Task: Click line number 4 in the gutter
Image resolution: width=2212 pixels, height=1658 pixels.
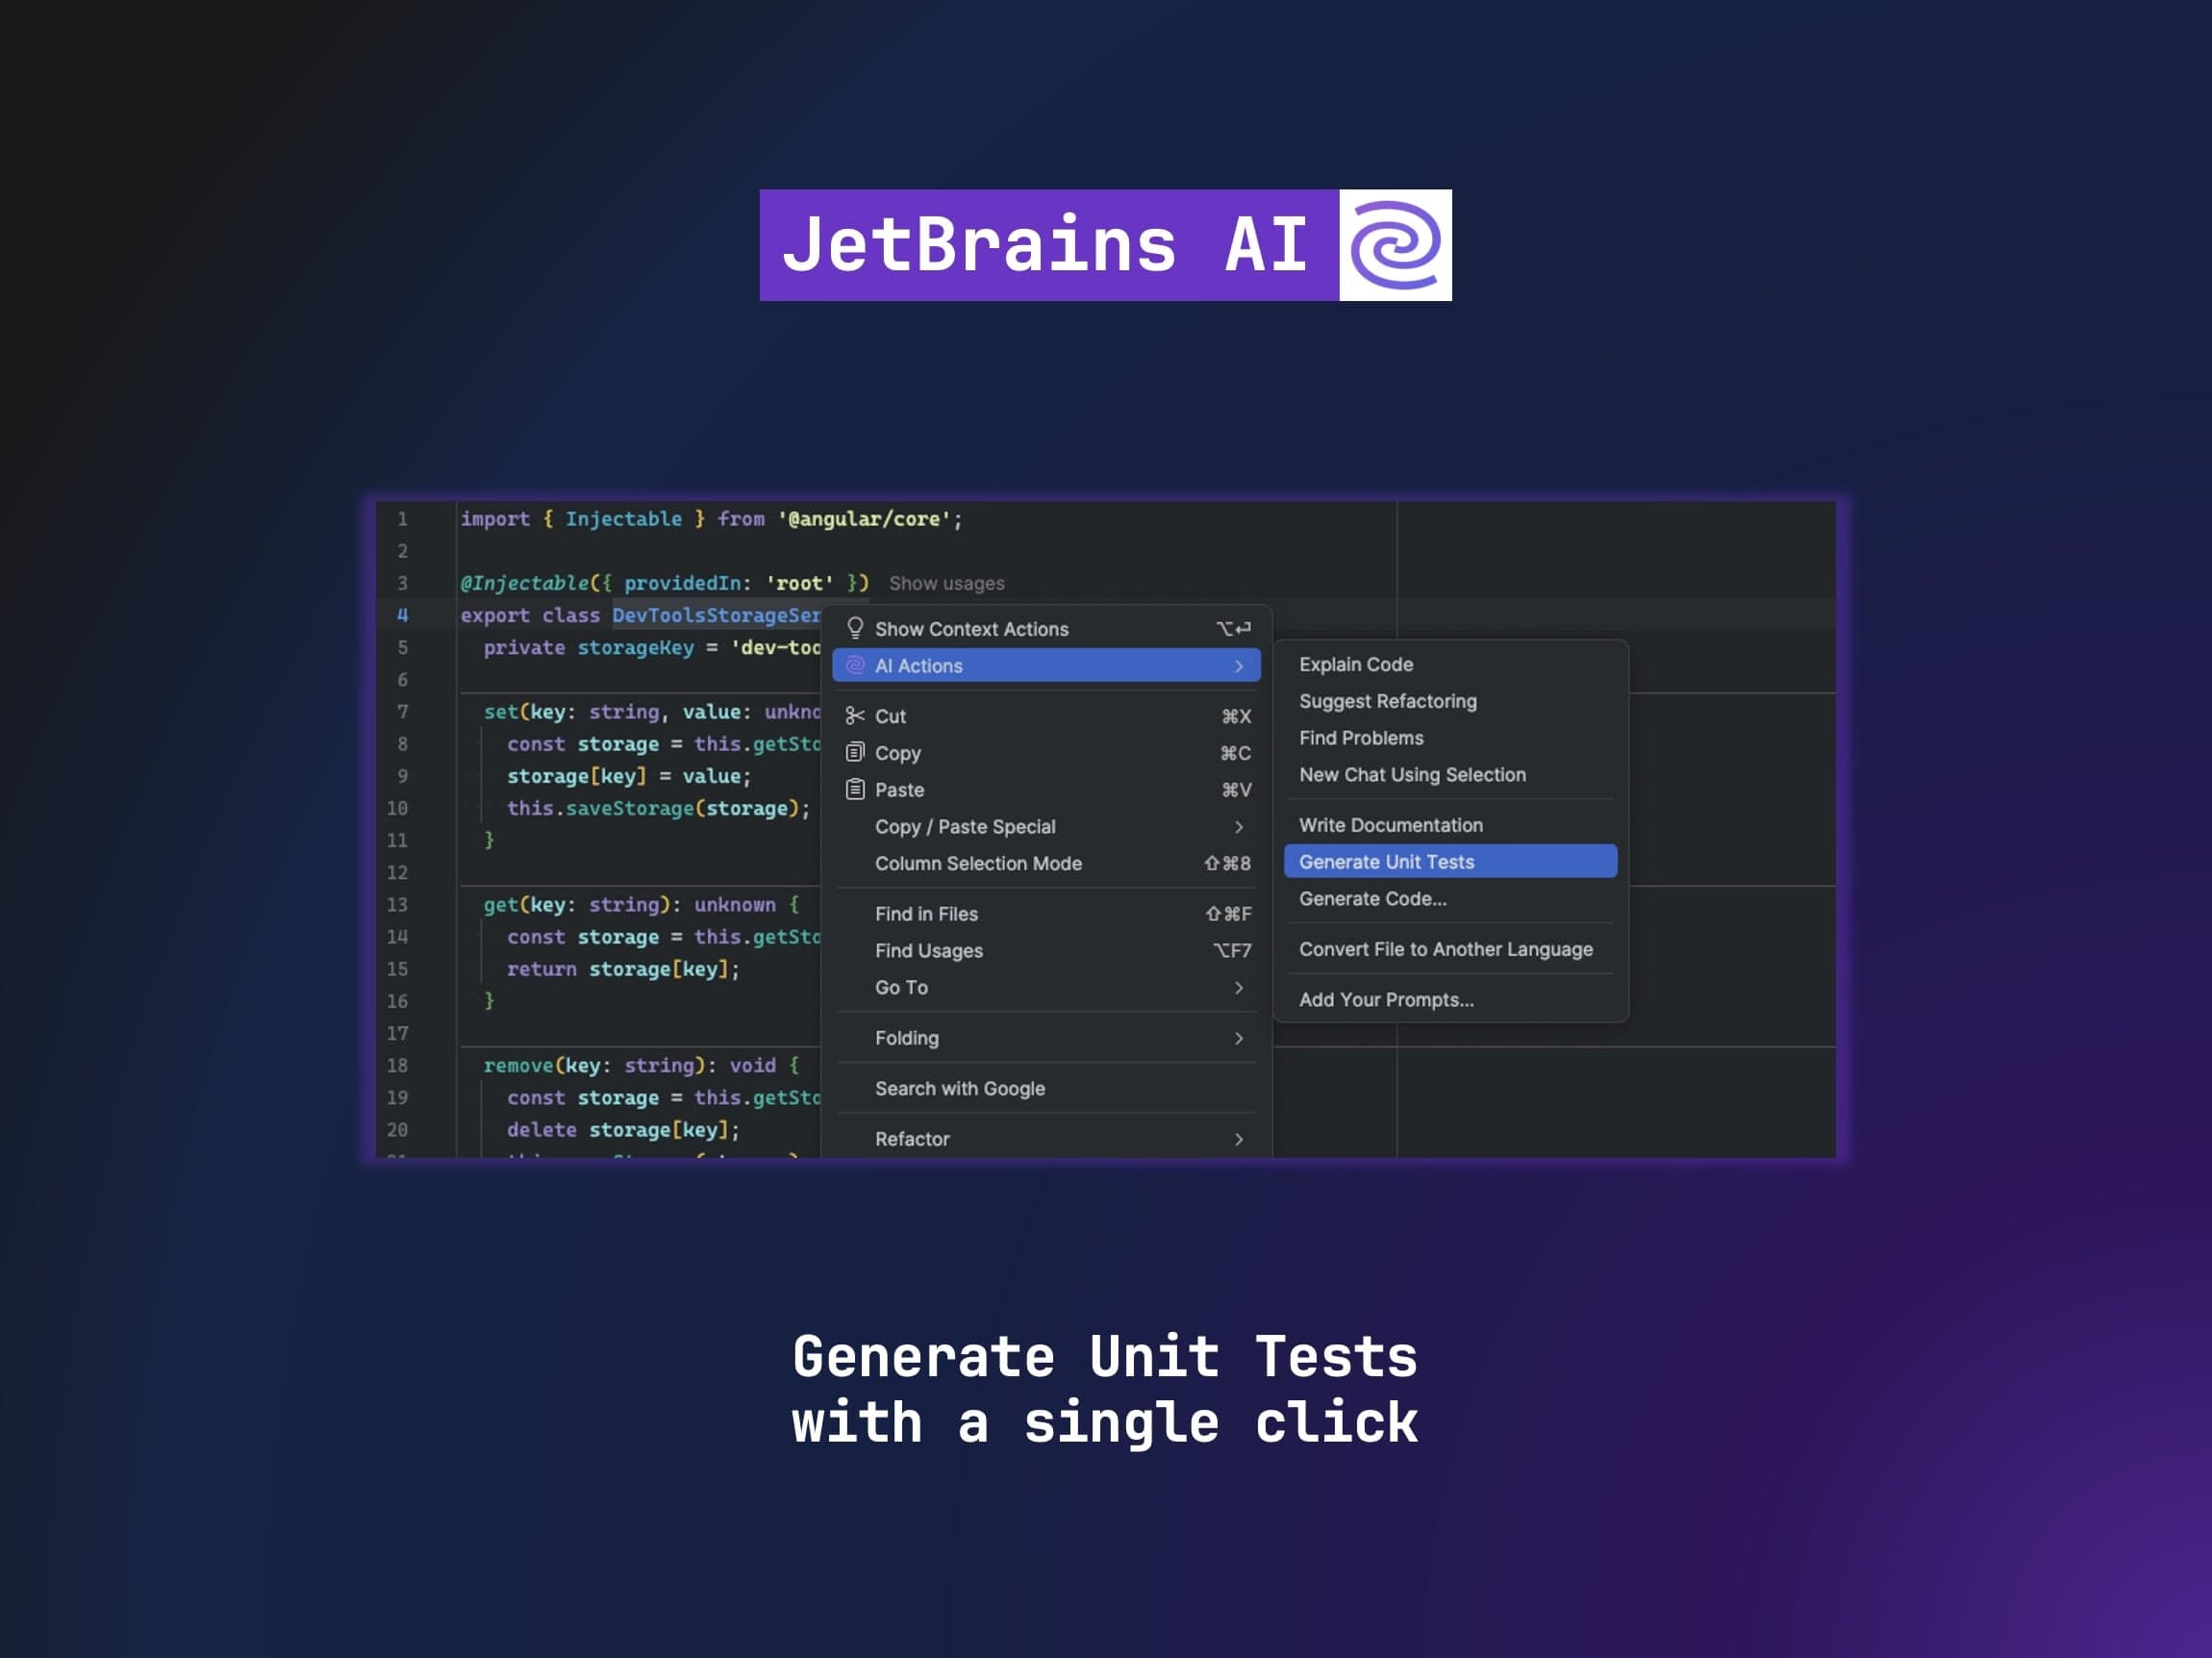Action: click(401, 615)
